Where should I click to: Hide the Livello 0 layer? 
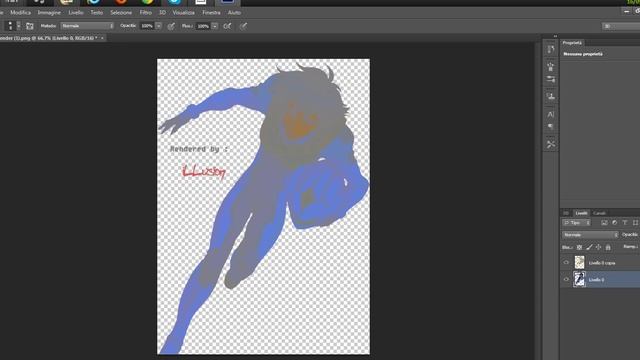point(566,280)
